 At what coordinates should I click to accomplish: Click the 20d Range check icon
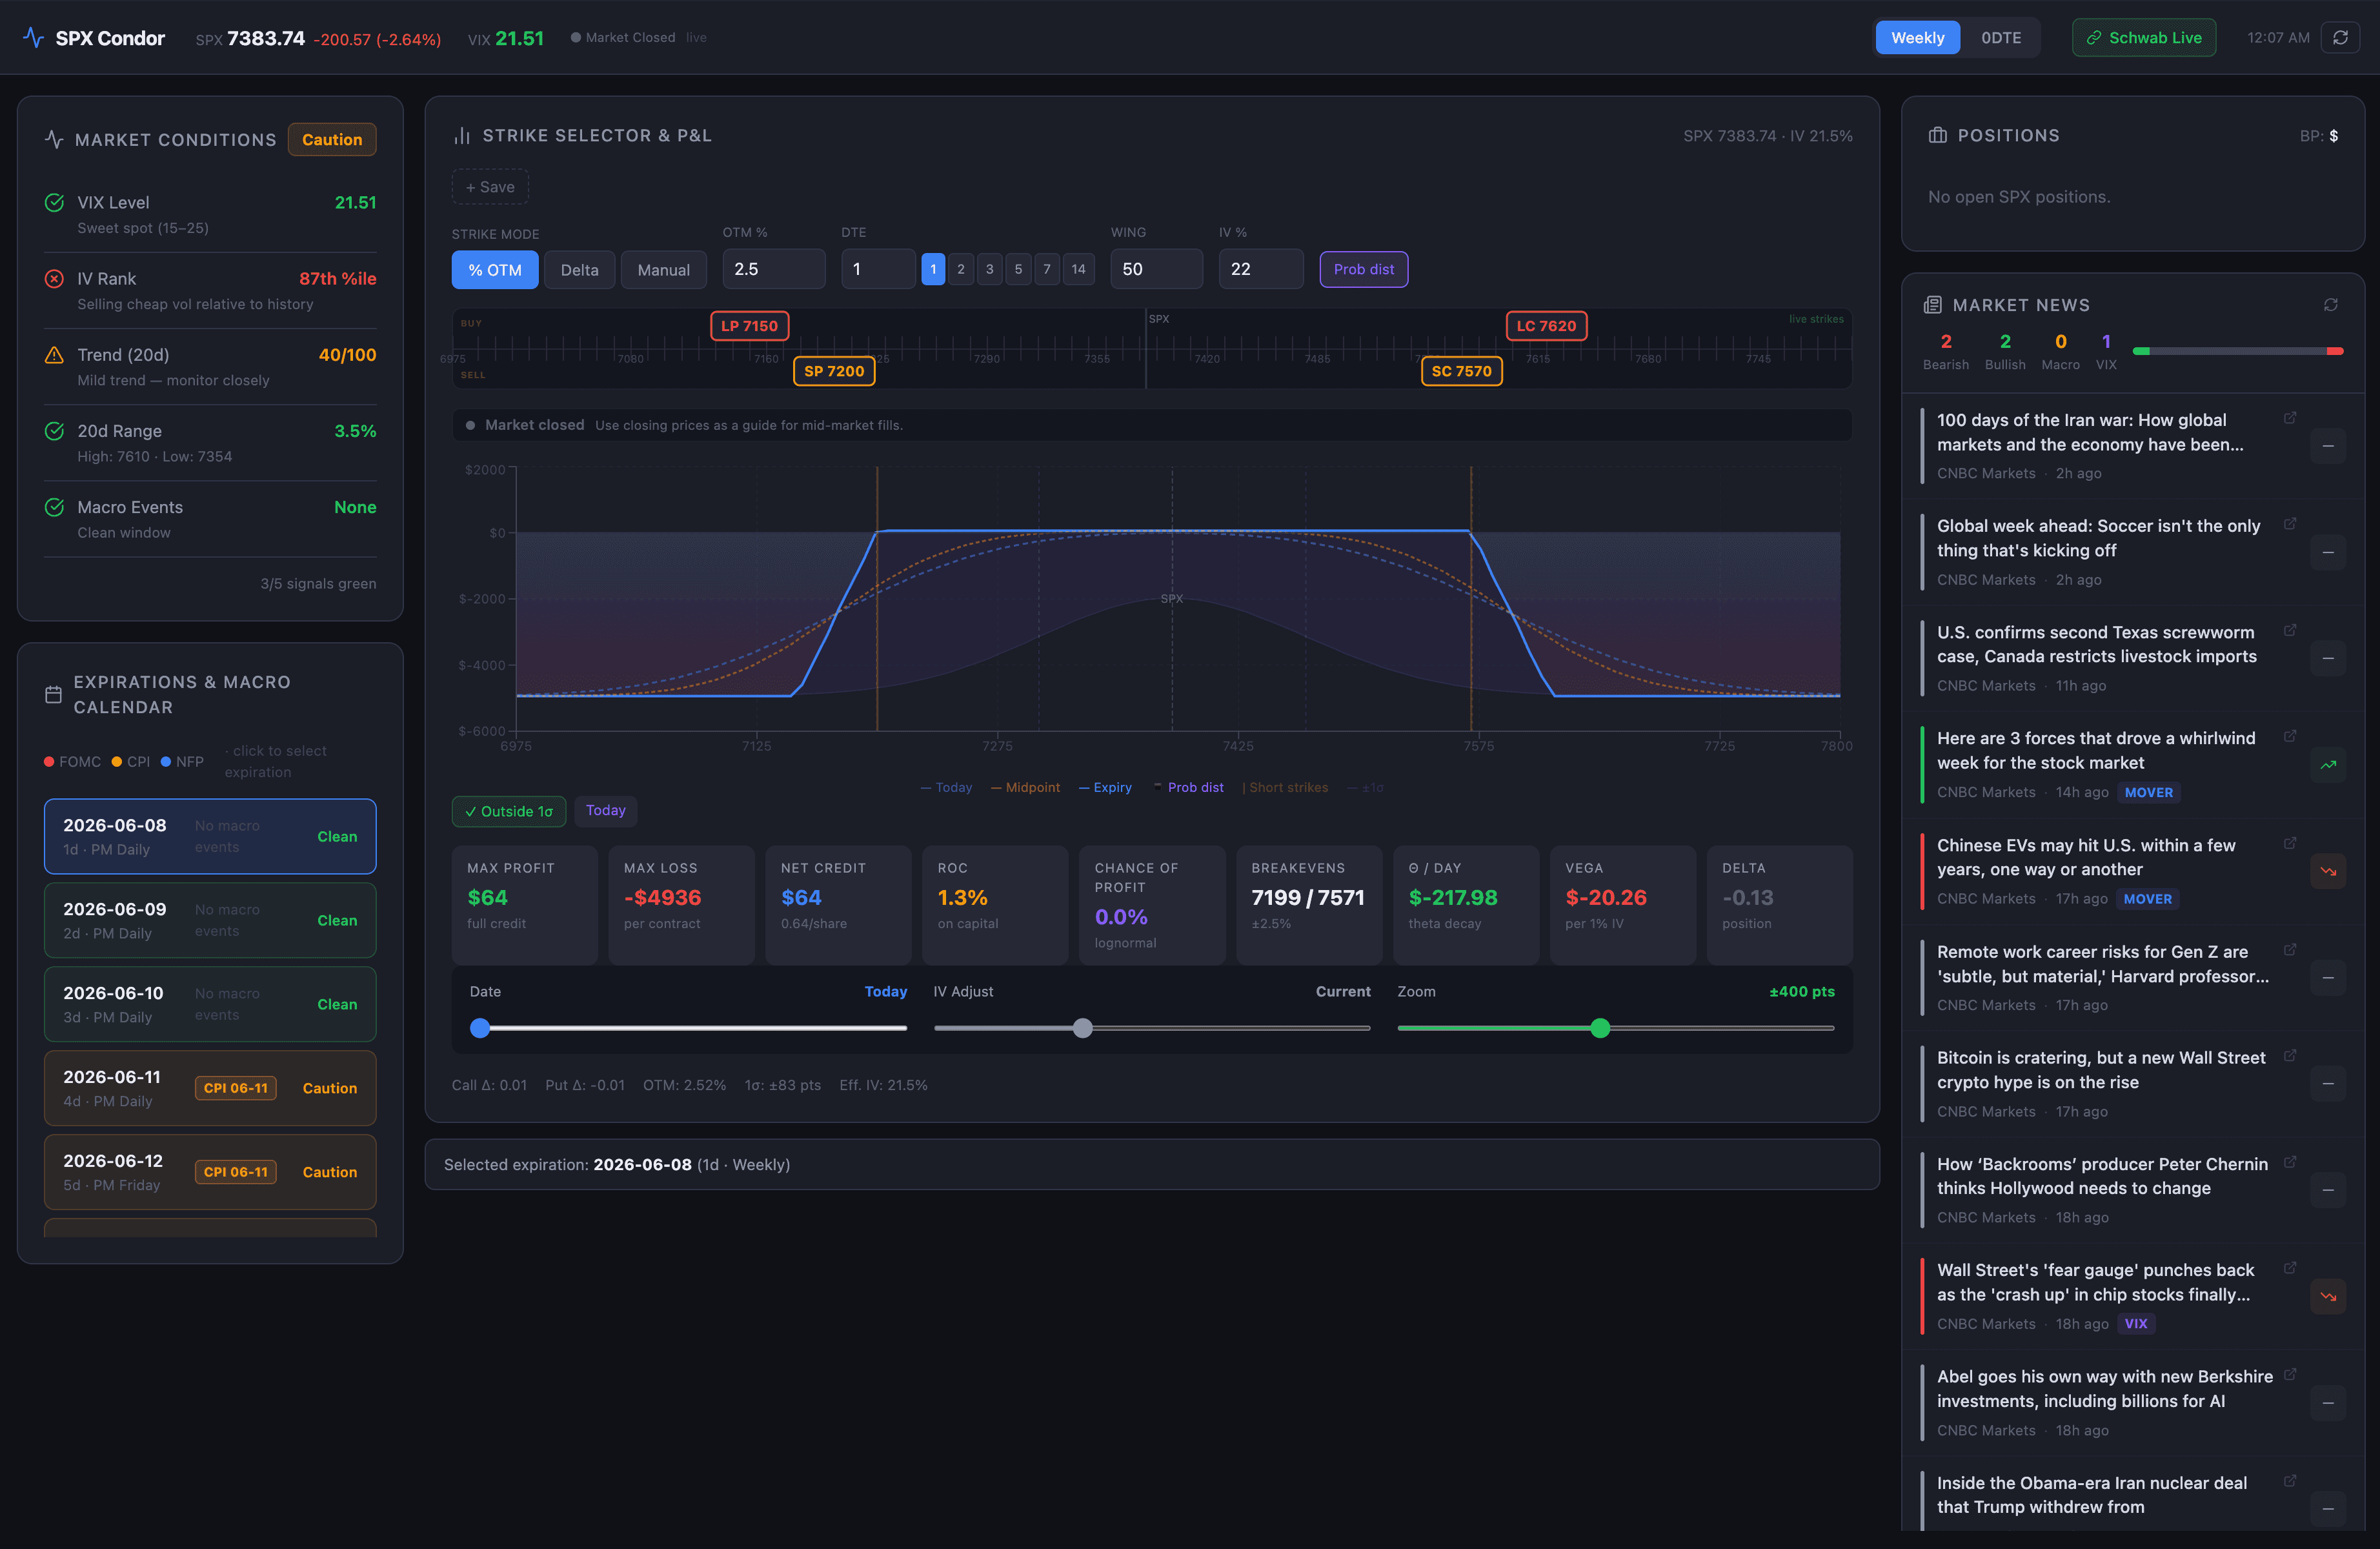coord(55,431)
